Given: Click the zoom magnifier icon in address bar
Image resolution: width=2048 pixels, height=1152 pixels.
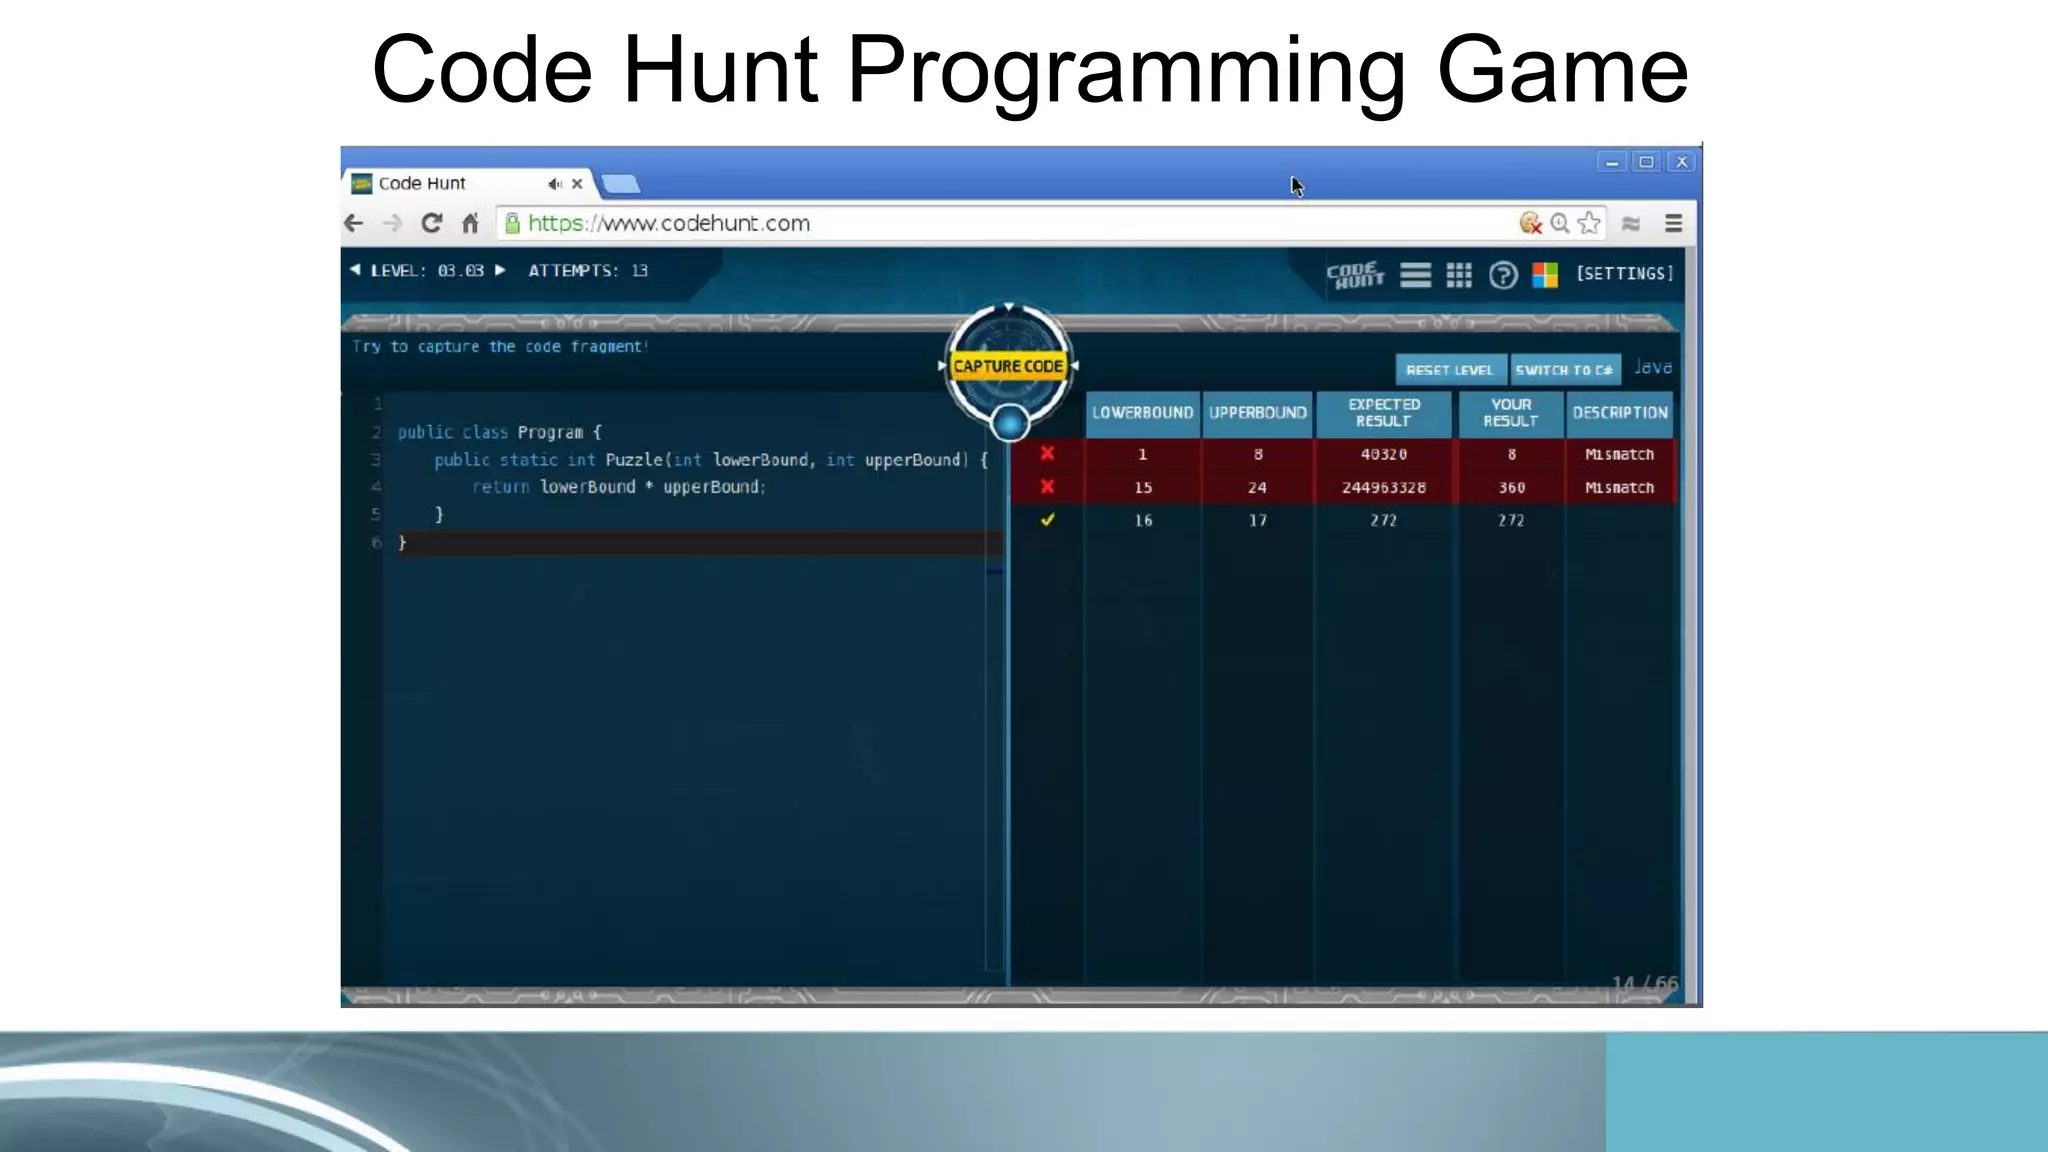Looking at the screenshot, I should (x=1560, y=223).
